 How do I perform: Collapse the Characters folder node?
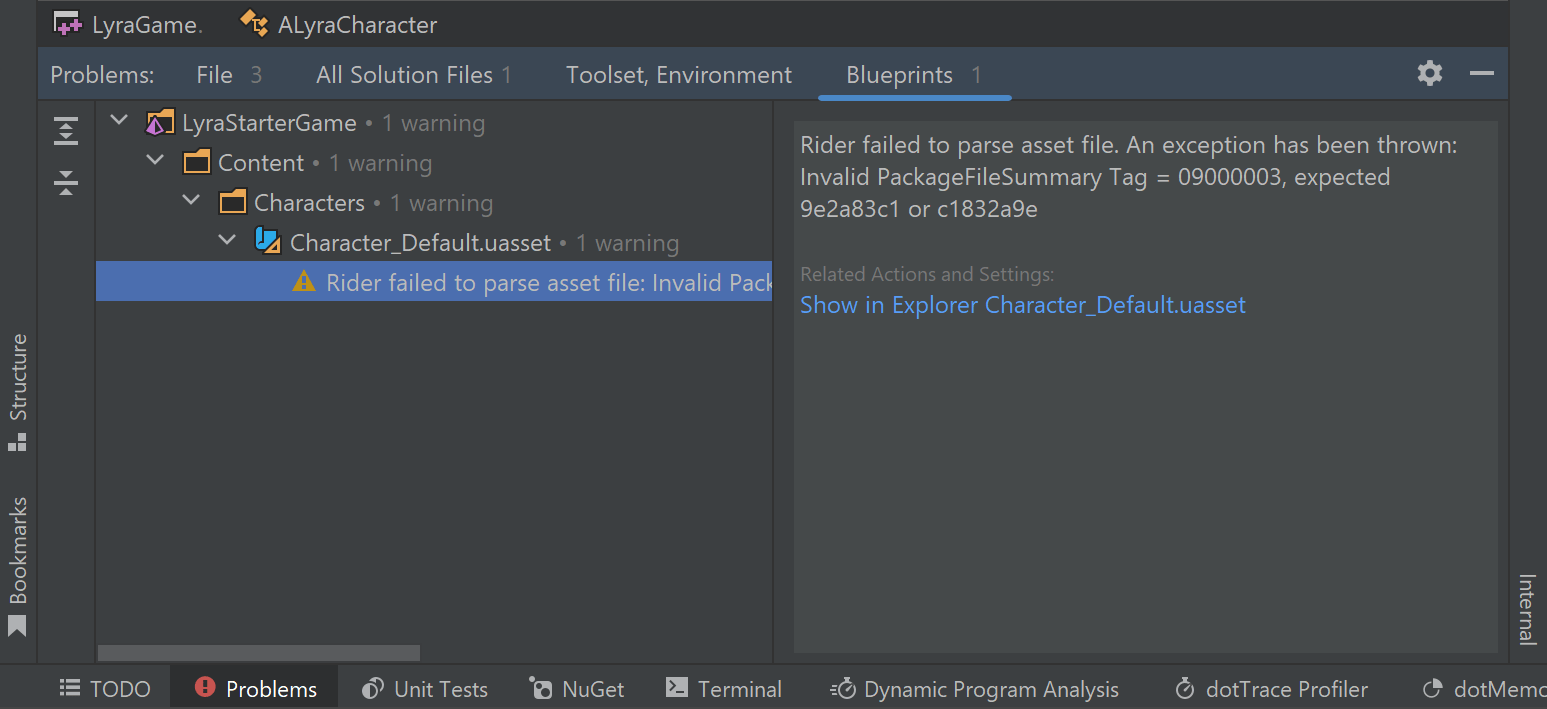pos(191,201)
